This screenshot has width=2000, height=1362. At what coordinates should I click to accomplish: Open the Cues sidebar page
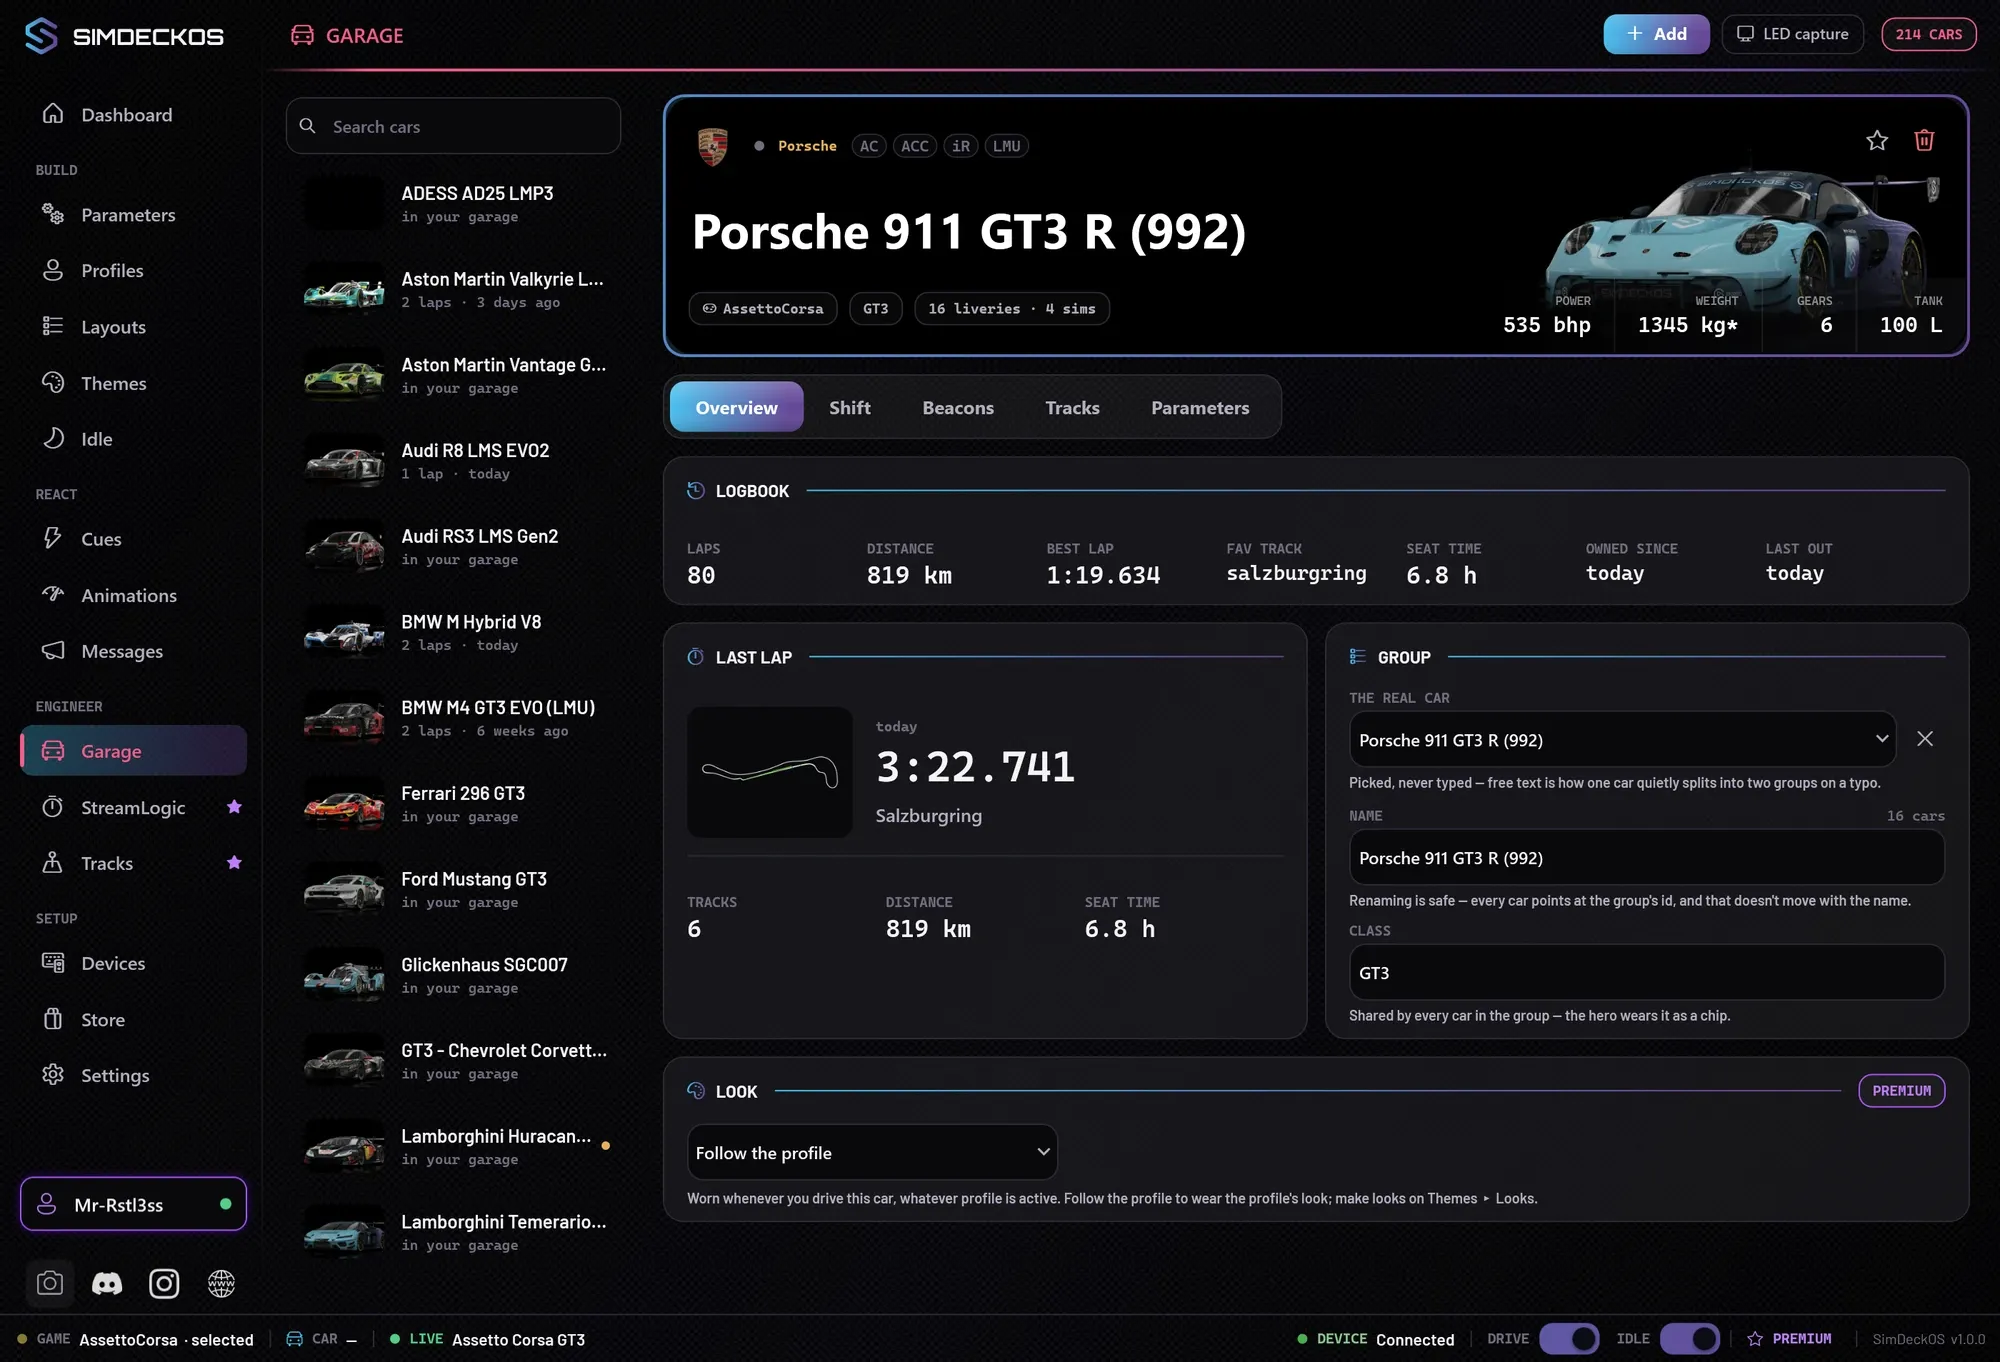pyautogui.click(x=133, y=539)
